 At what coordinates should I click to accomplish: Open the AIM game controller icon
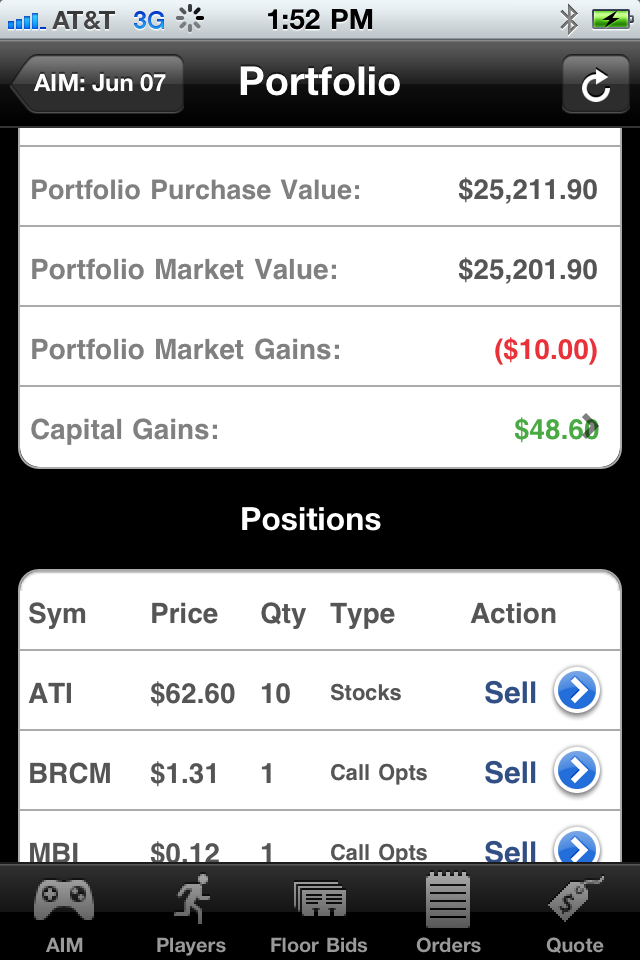tap(64, 899)
